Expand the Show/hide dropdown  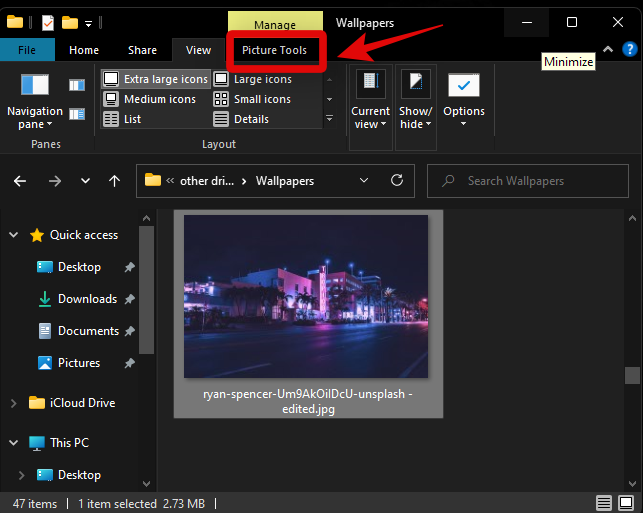pyautogui.click(x=416, y=103)
